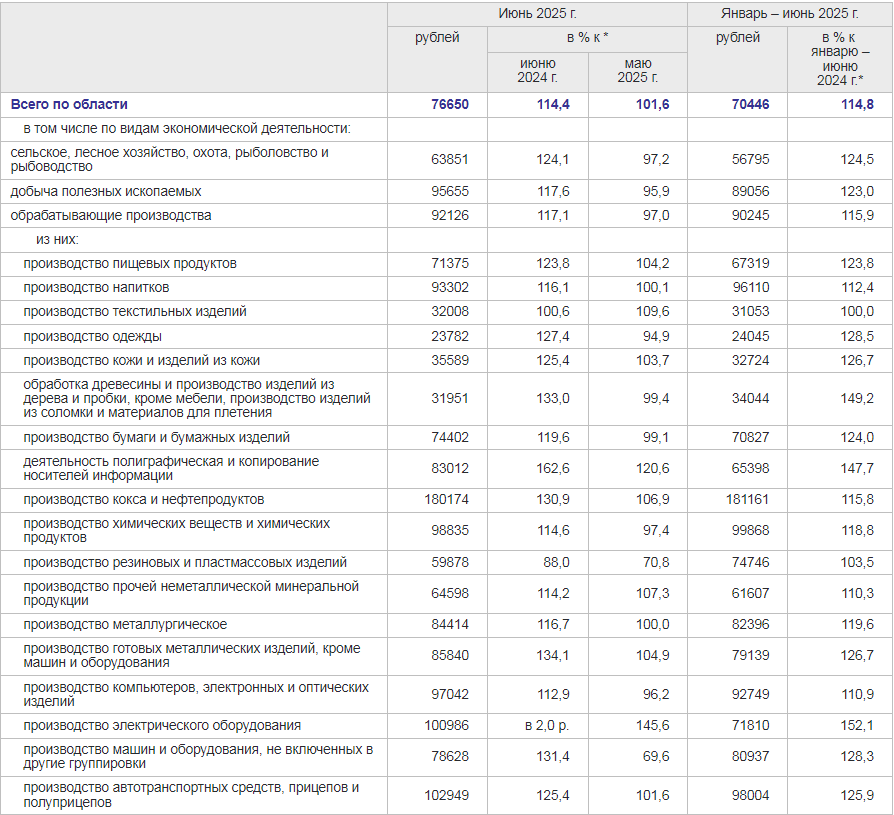This screenshot has height=815, width=894.
Task: Click the "июню 2024 г." subheader
Action: coord(537,70)
